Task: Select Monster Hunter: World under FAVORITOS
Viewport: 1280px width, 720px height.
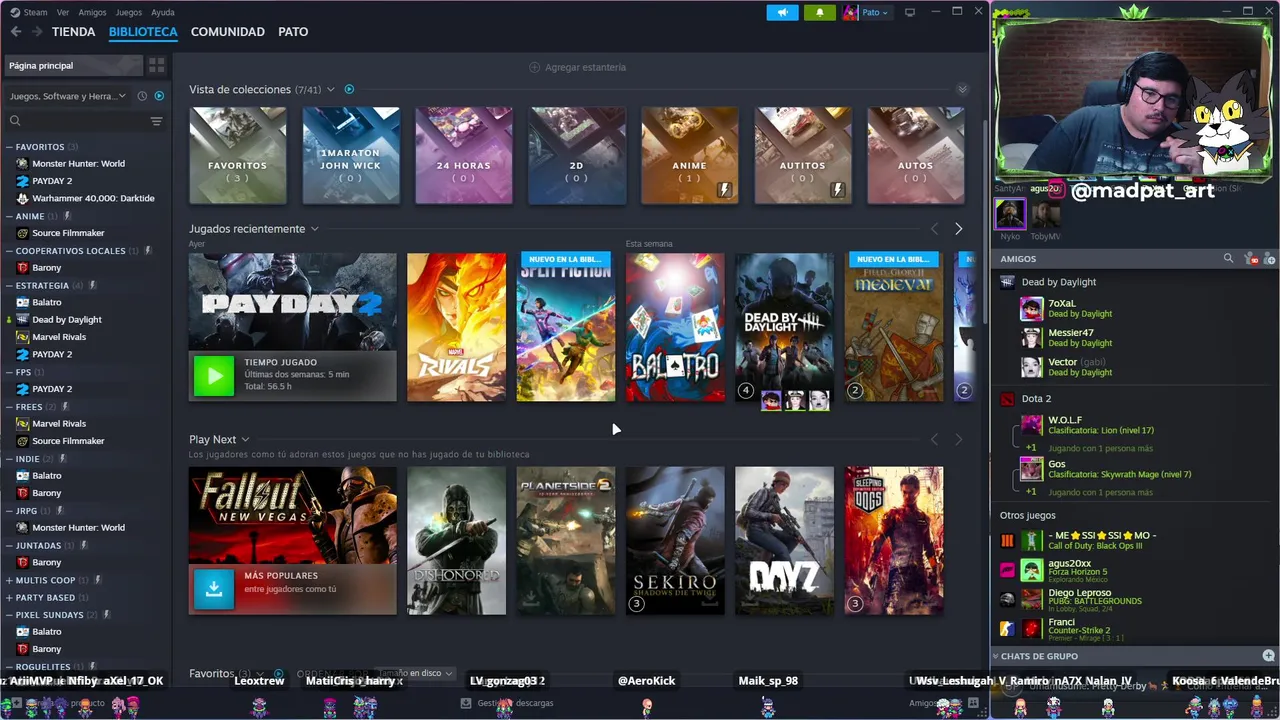Action: [x=78, y=164]
